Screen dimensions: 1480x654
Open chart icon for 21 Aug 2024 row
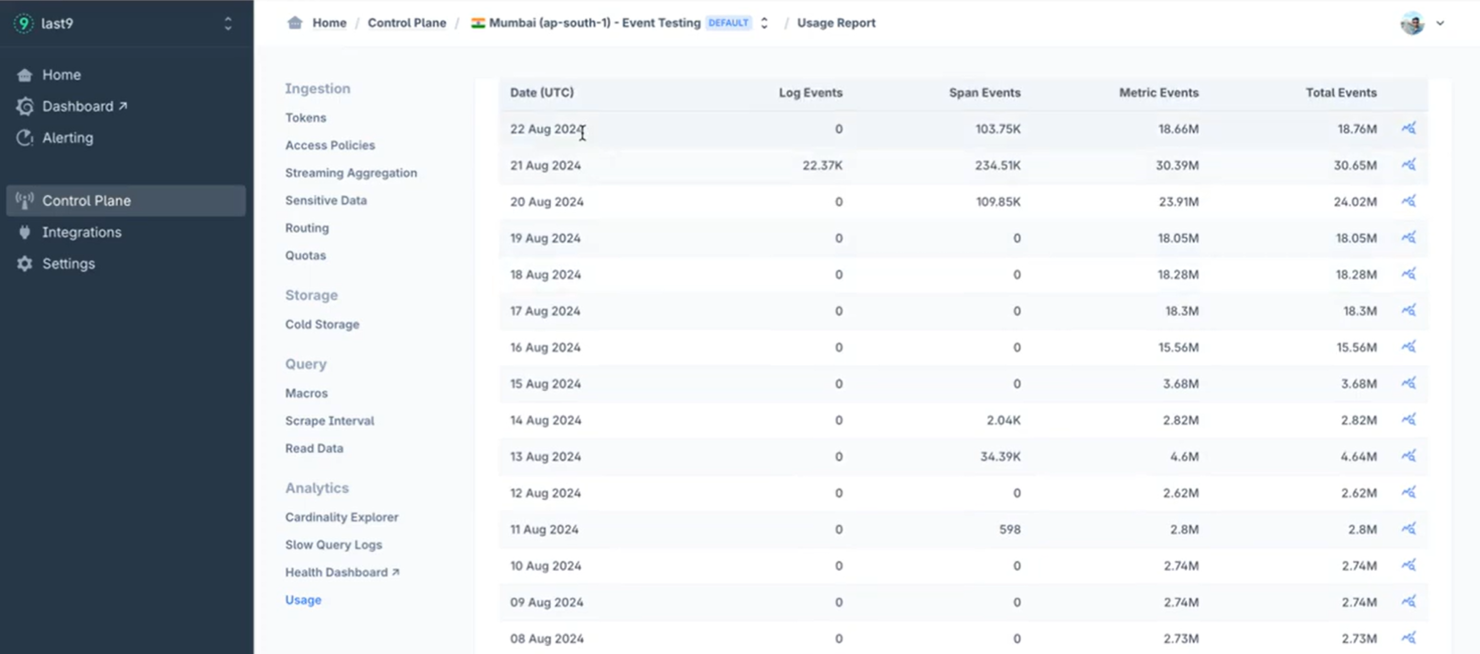1408,165
